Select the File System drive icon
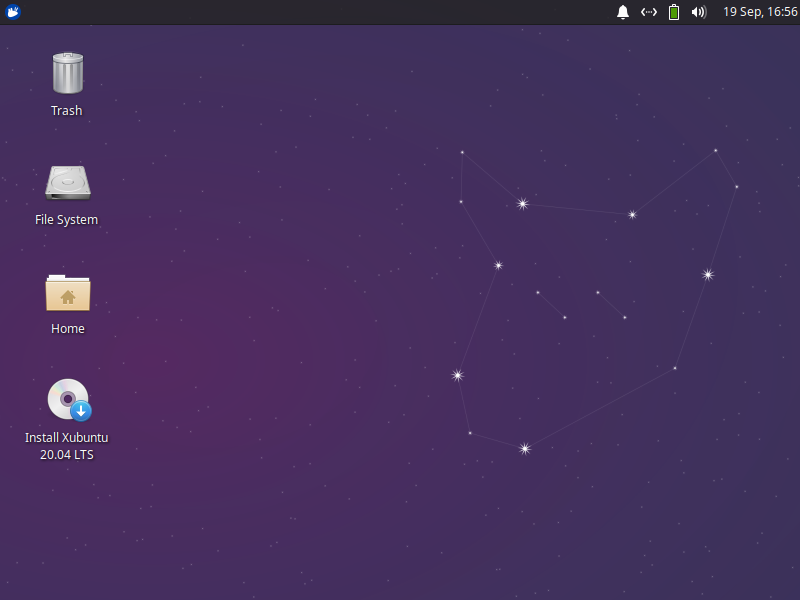 pos(67,182)
